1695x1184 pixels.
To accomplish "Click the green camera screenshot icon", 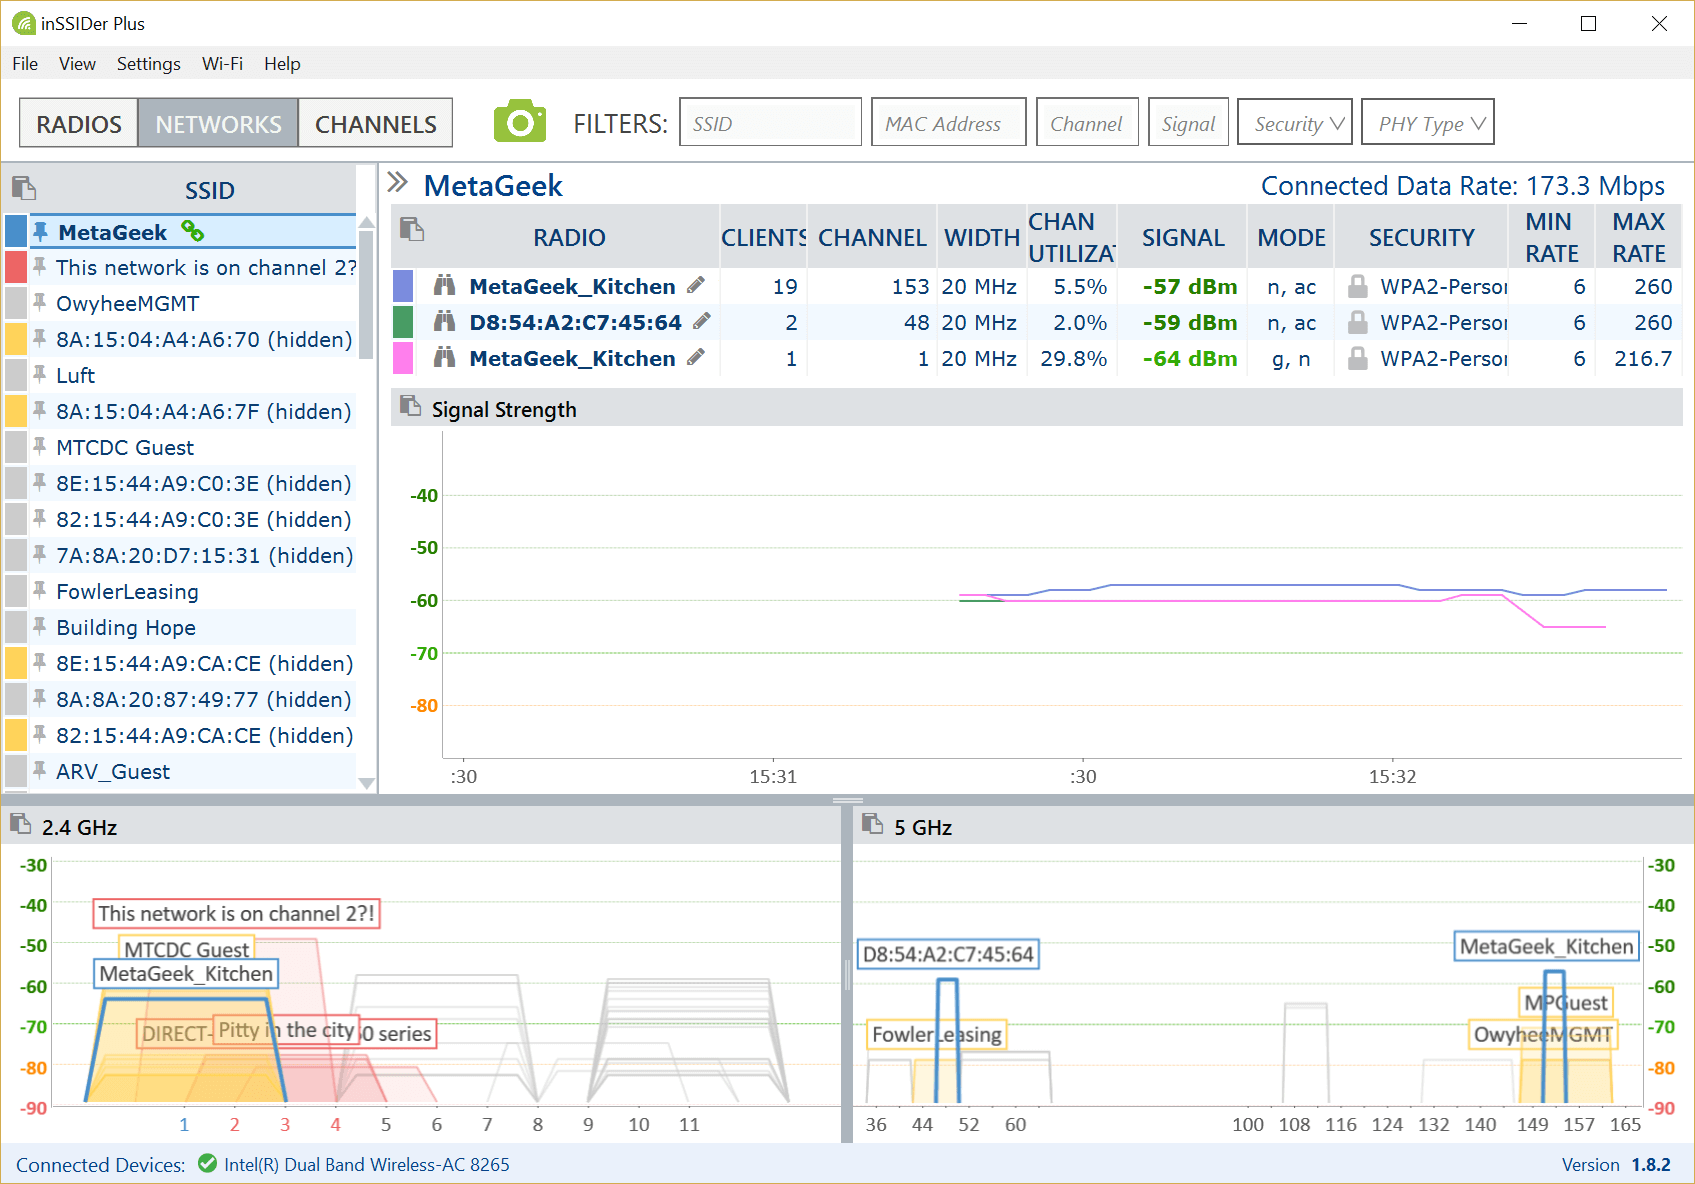I will [x=519, y=122].
